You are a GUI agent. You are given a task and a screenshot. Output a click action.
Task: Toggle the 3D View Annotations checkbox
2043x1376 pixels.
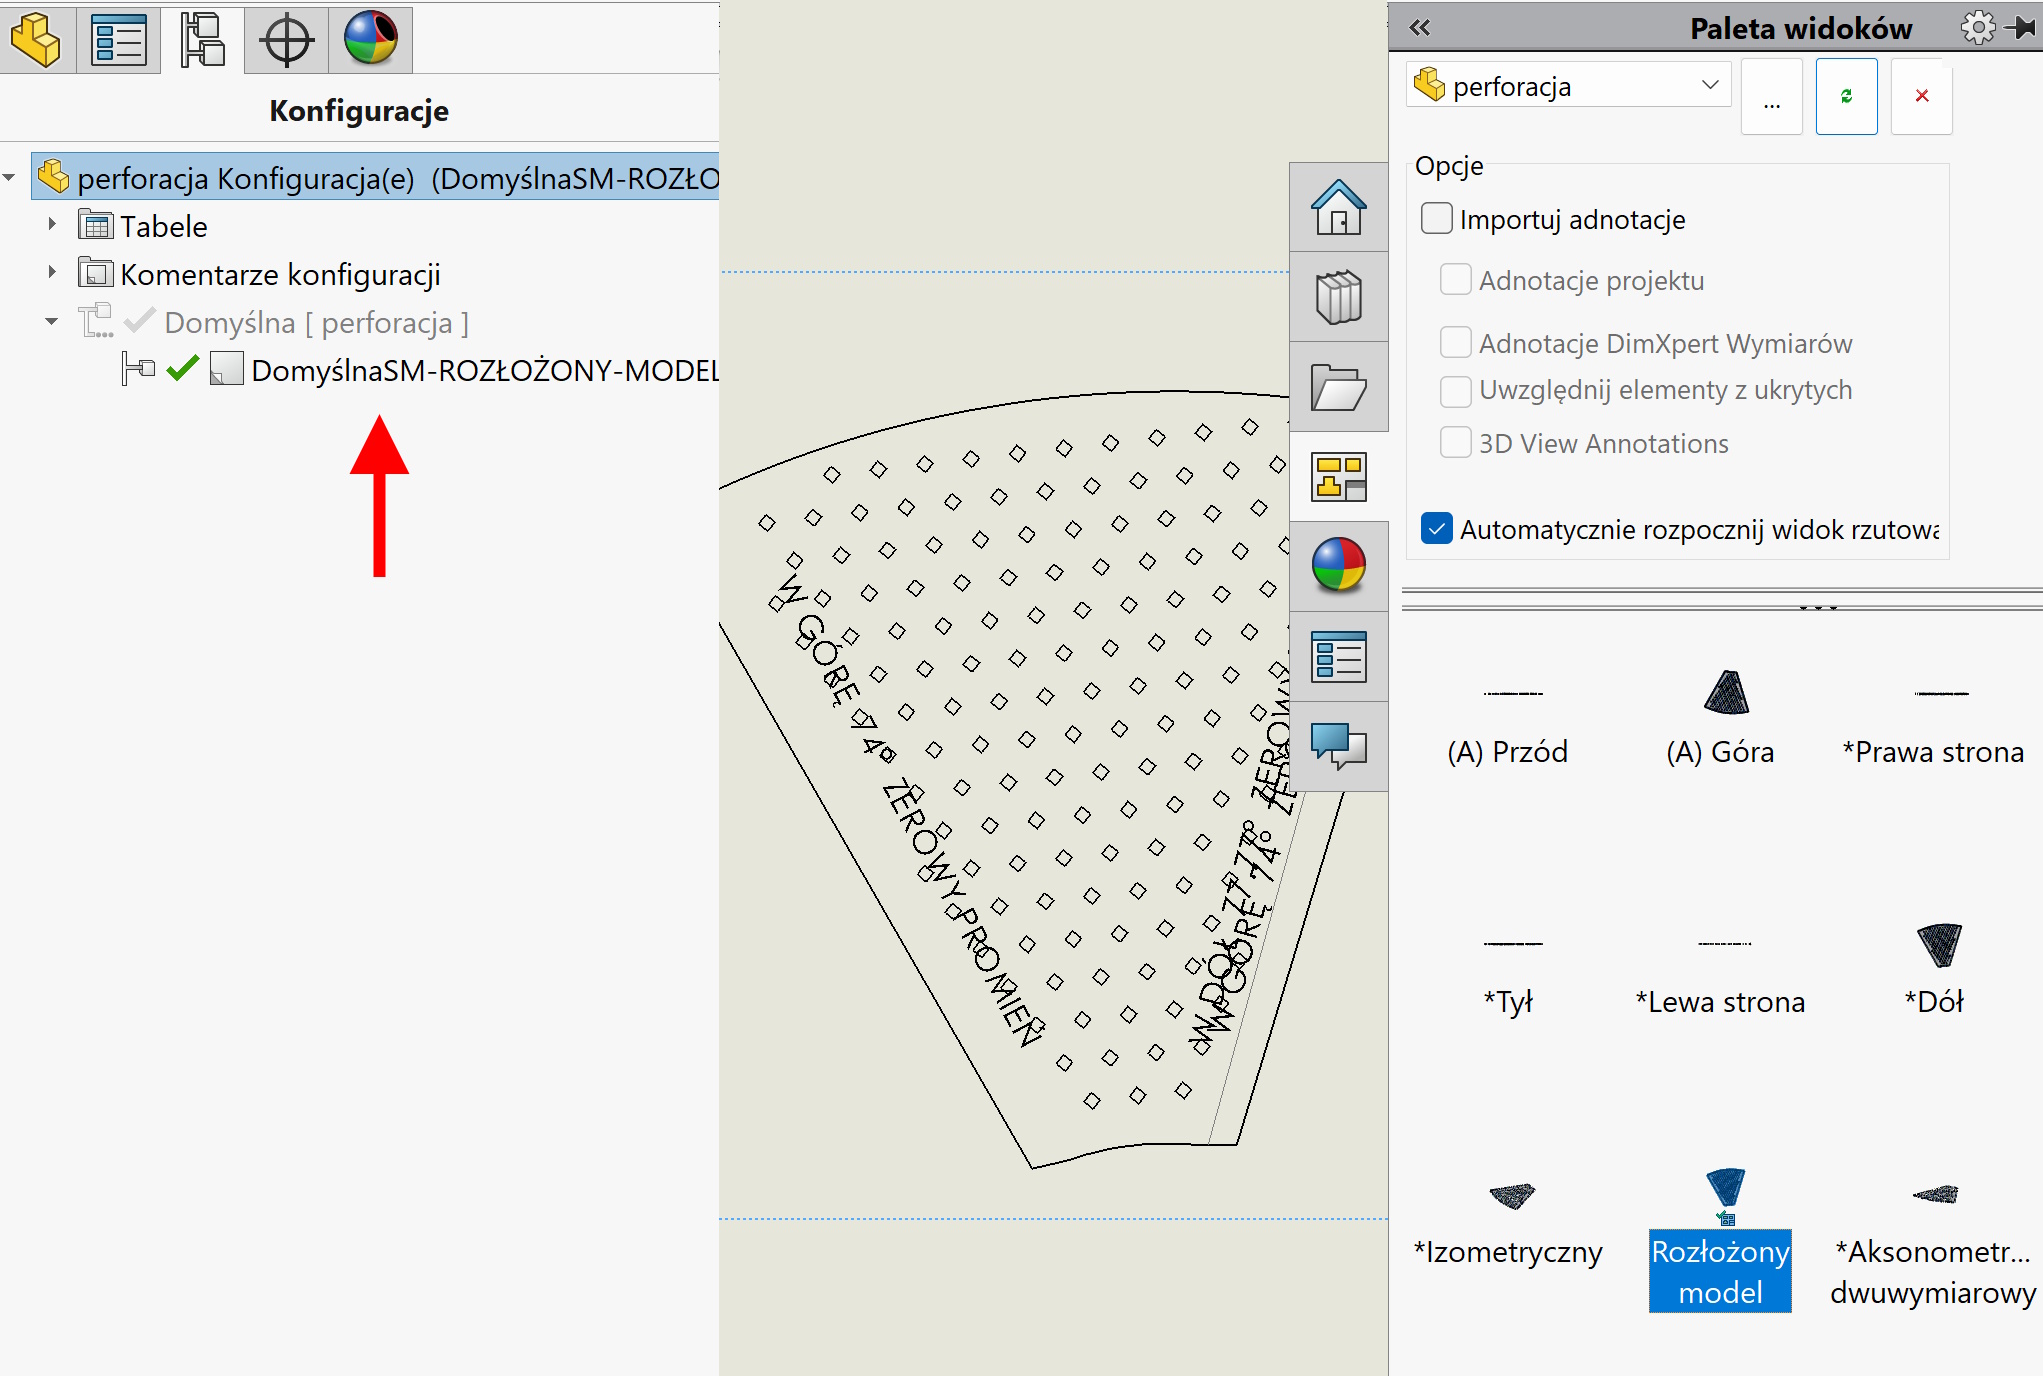click(x=1455, y=443)
